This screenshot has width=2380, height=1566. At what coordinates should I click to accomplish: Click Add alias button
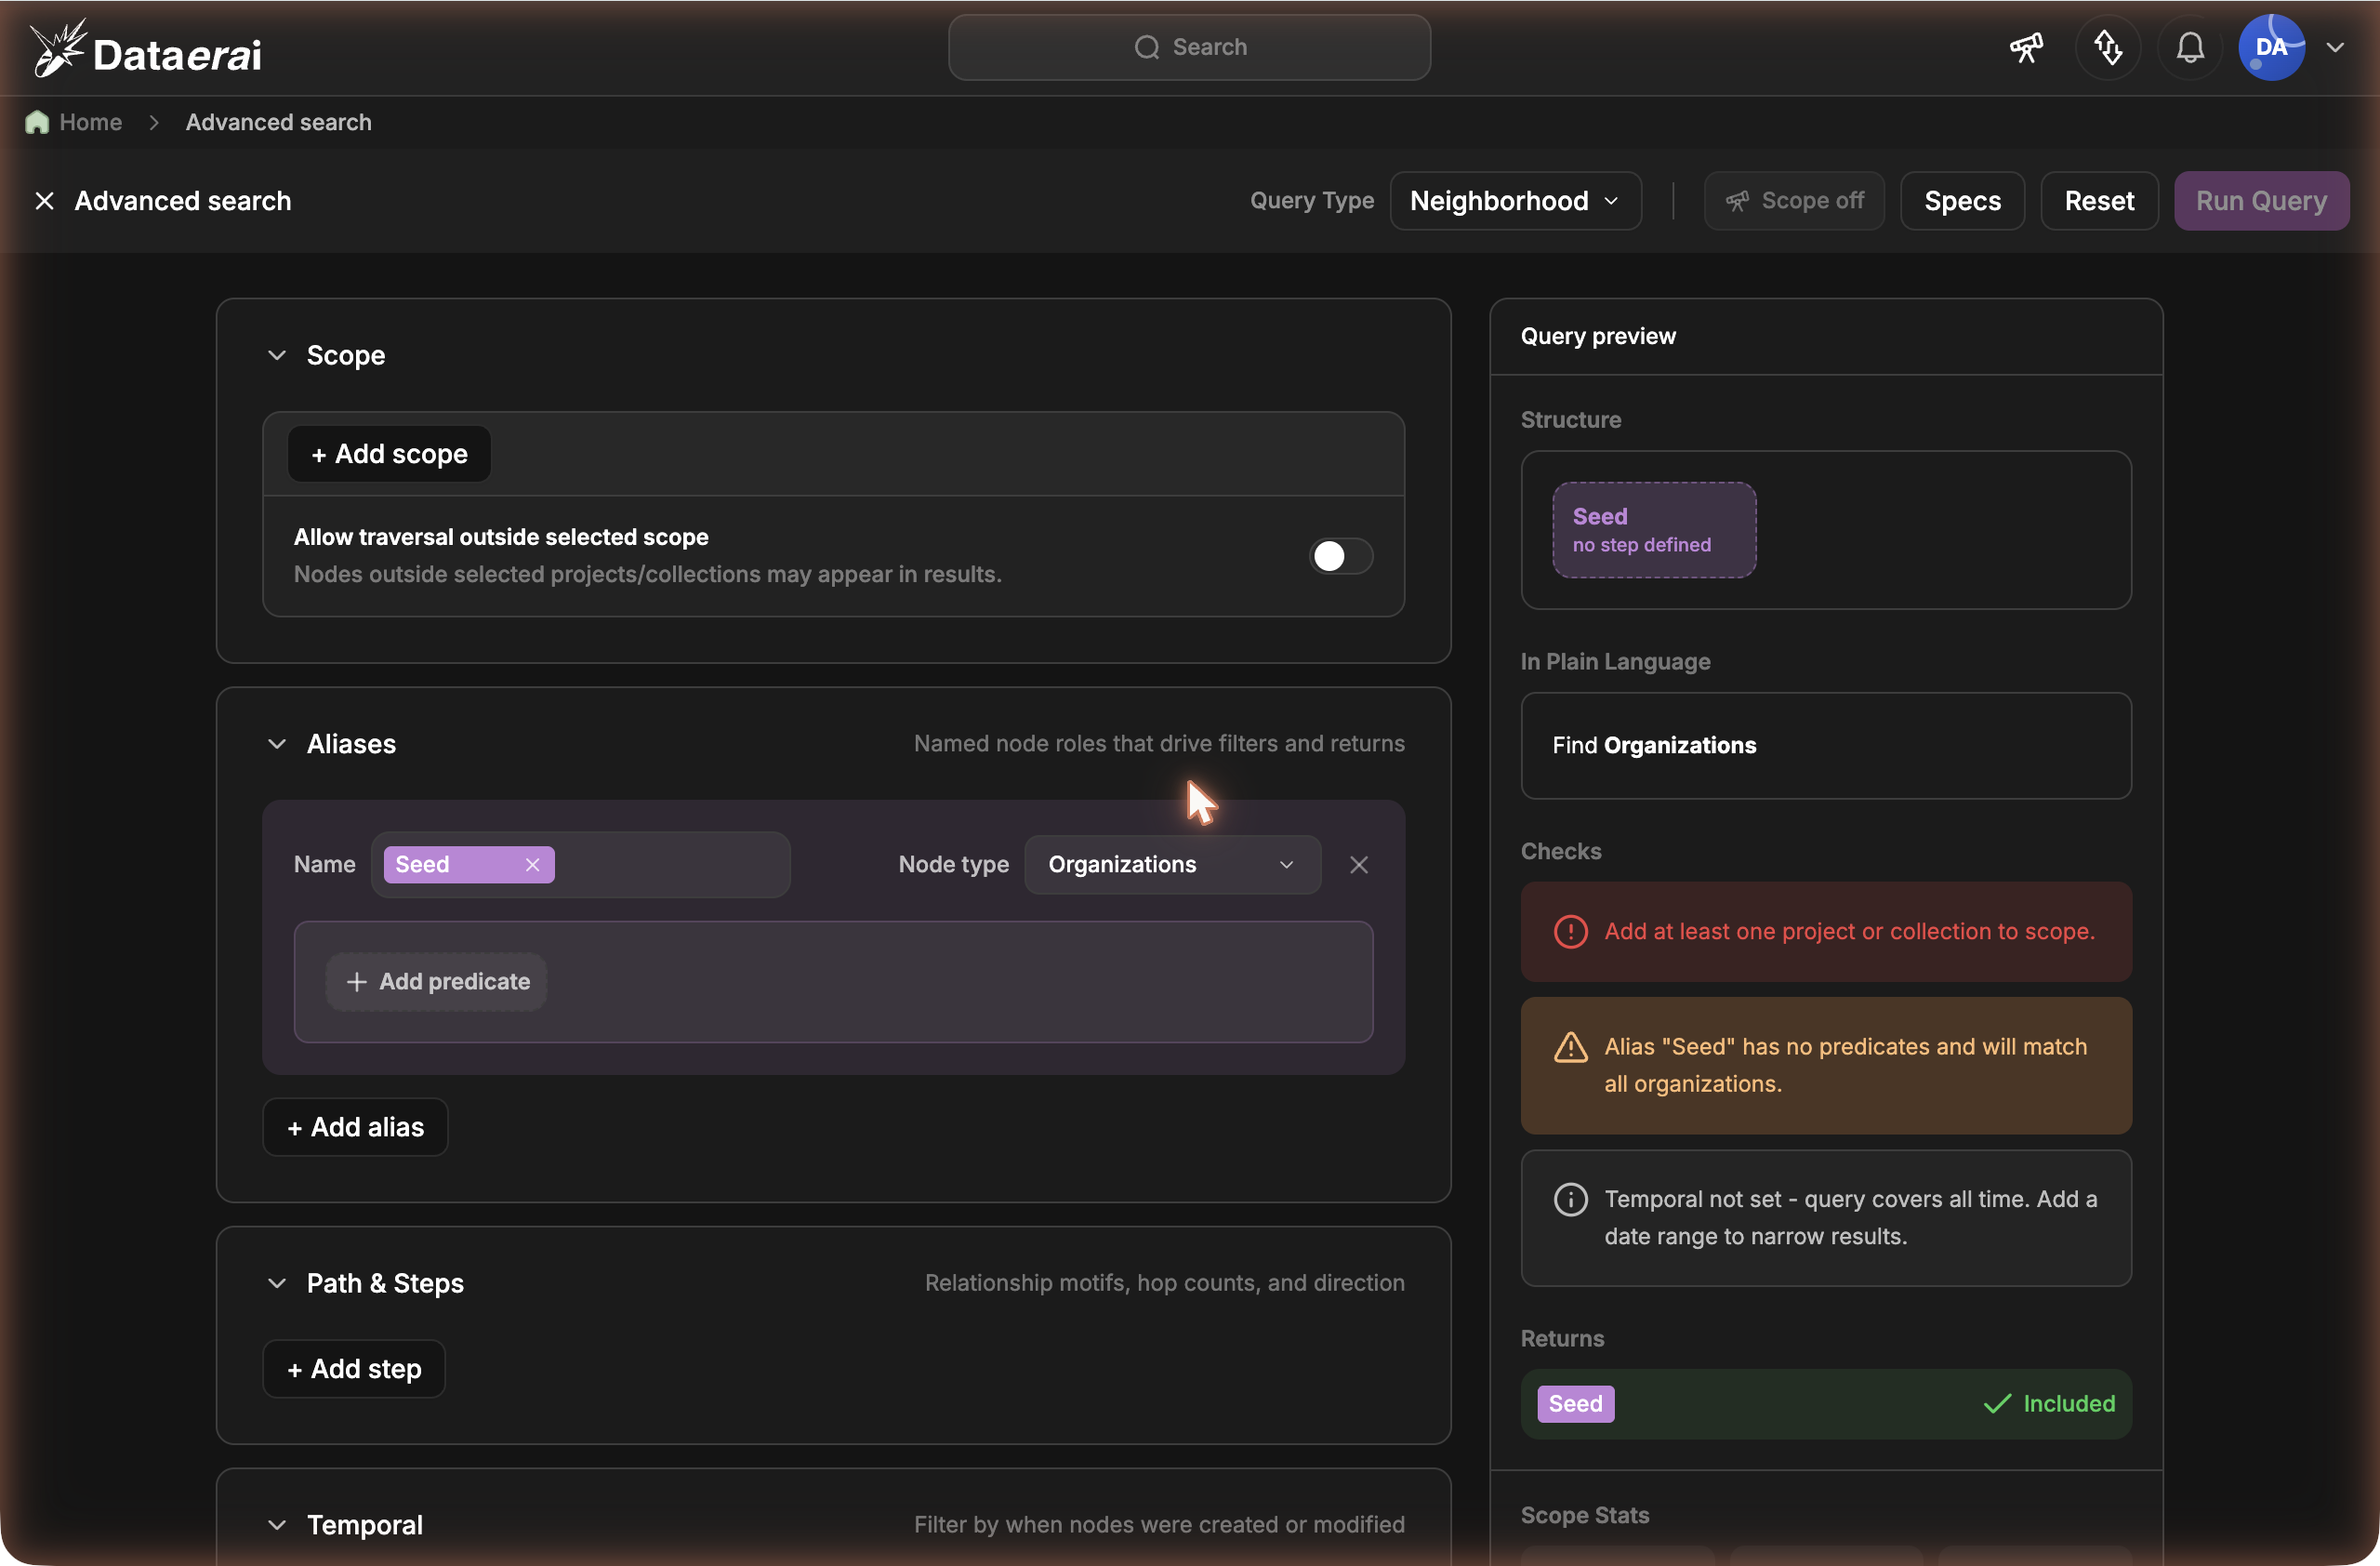tap(355, 1127)
